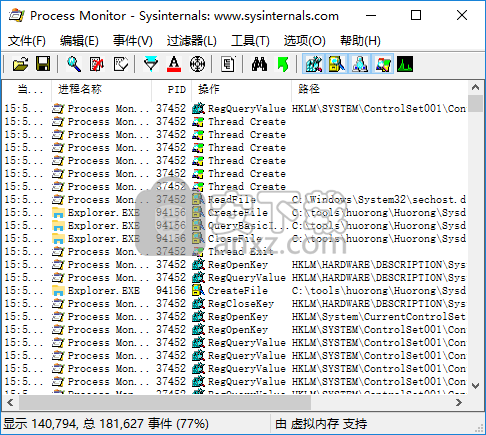Select the Thread Exit operation cell
This screenshot has height=435, width=486.
pyautogui.click(x=241, y=252)
